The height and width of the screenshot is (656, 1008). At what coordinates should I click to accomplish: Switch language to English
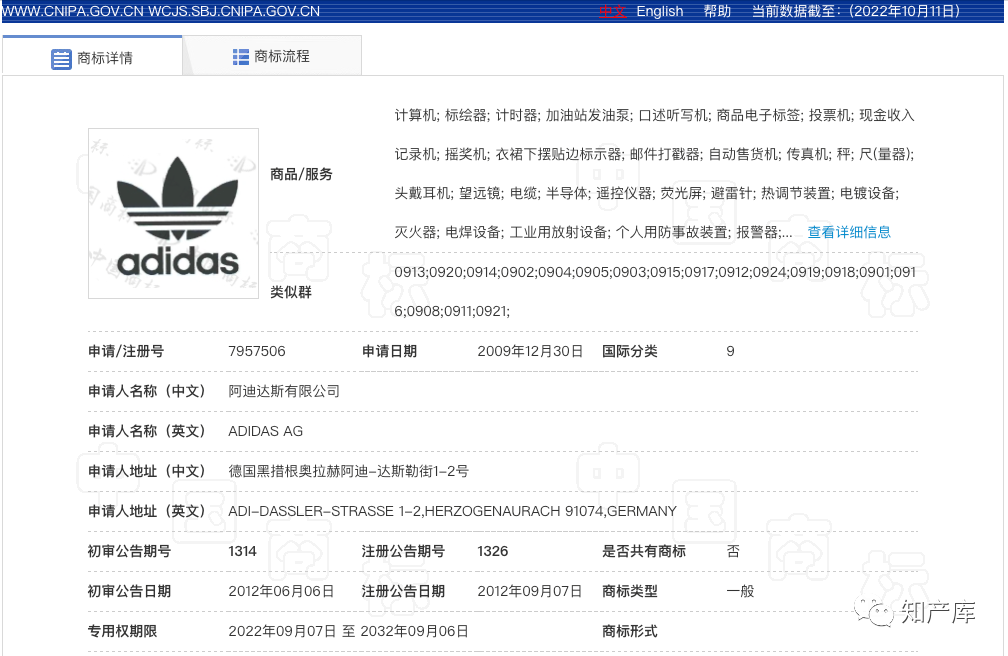659,11
